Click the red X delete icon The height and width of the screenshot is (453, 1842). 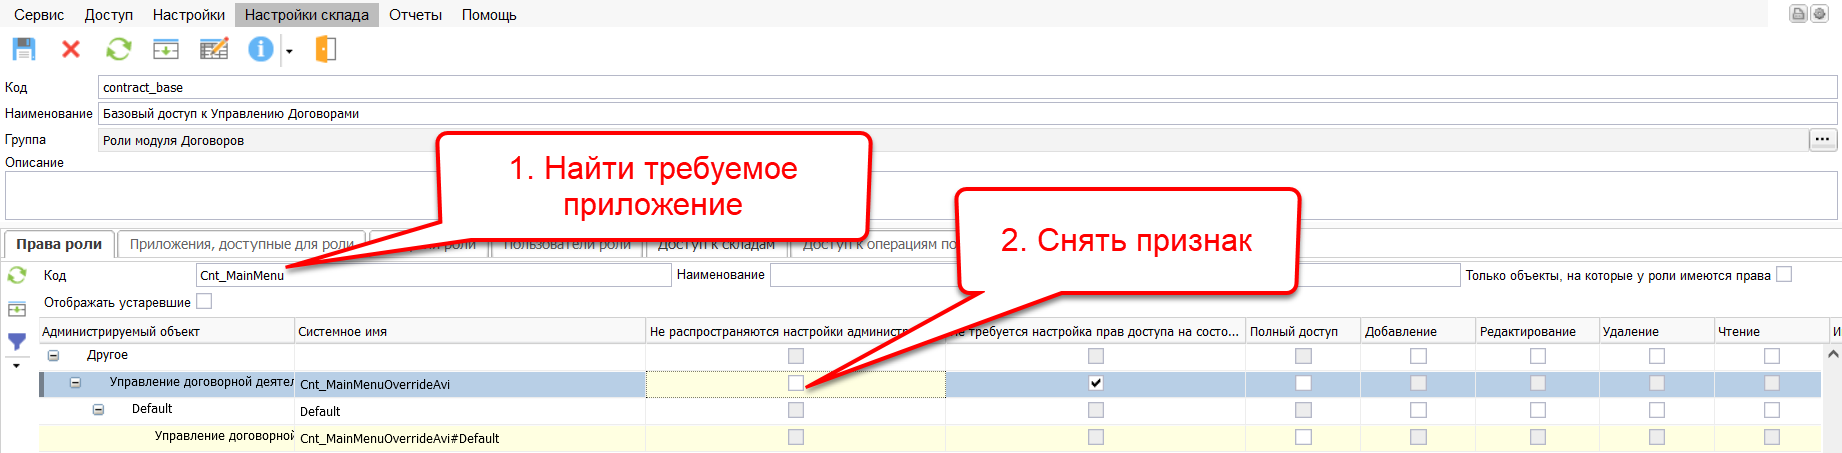[x=71, y=49]
